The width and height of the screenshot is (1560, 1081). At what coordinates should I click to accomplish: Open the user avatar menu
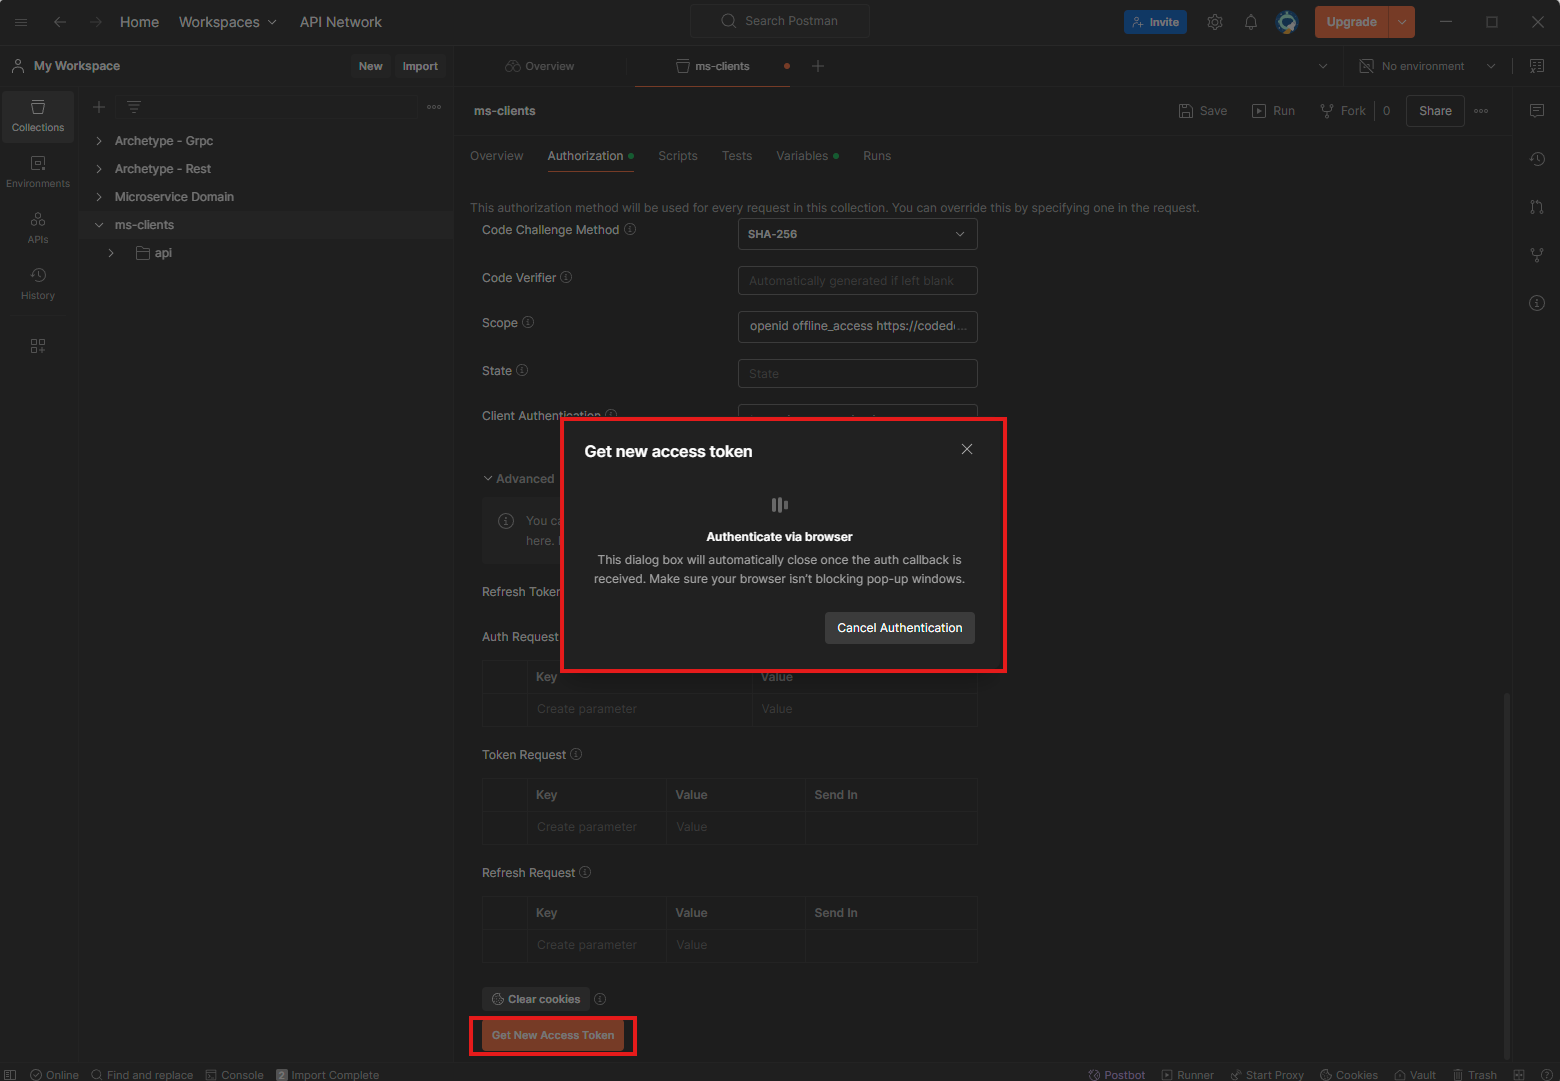1287,22
